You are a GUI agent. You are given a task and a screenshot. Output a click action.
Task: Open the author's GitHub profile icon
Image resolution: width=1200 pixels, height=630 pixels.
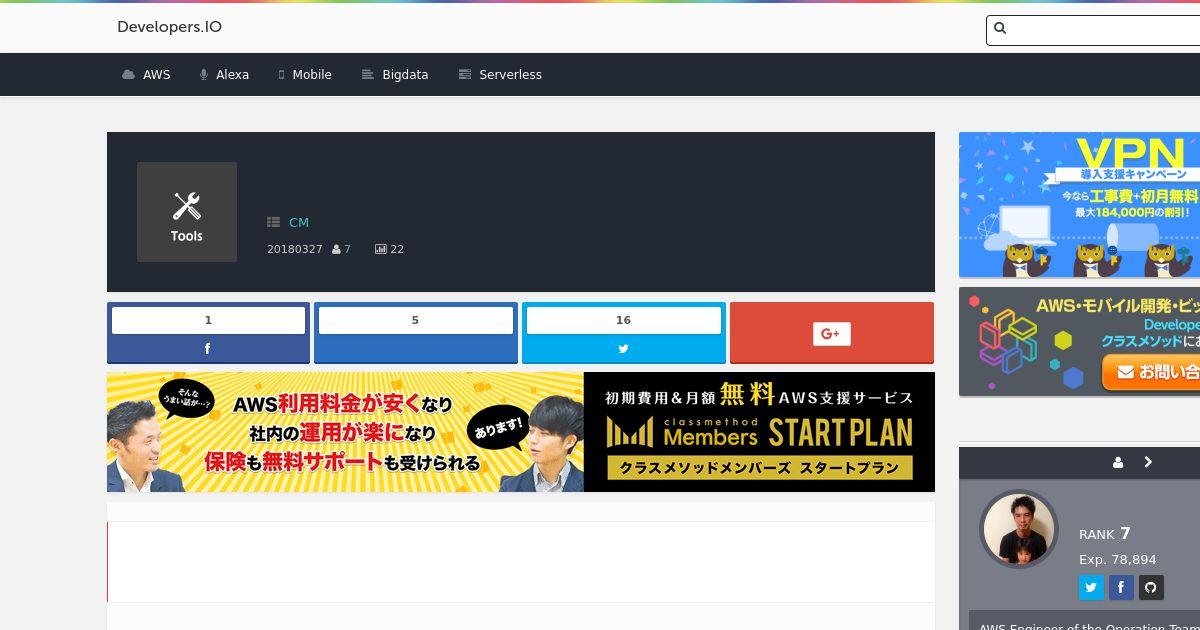click(x=1151, y=588)
